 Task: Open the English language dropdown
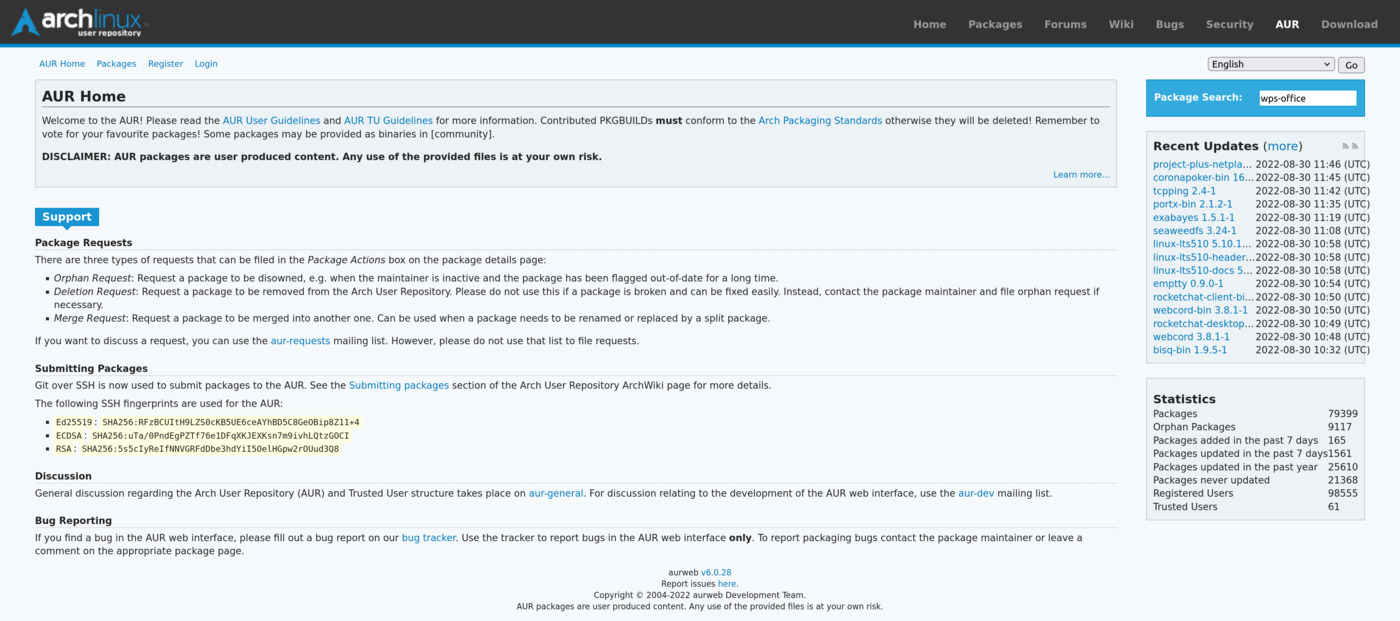1270,64
